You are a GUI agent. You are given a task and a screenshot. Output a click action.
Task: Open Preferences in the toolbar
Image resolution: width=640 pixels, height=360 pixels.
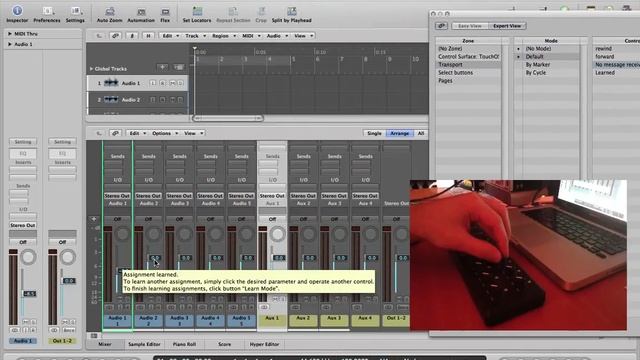[x=47, y=13]
